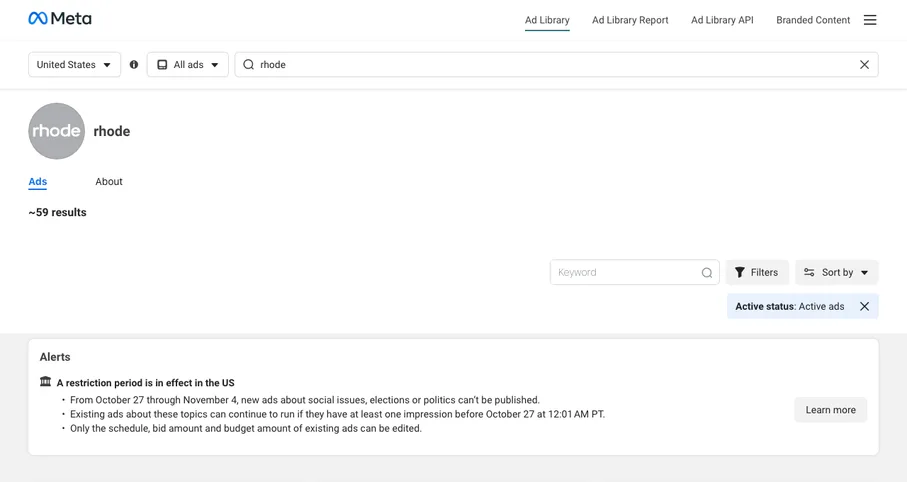Switch to the About tab
907x482 pixels.
coord(109,182)
